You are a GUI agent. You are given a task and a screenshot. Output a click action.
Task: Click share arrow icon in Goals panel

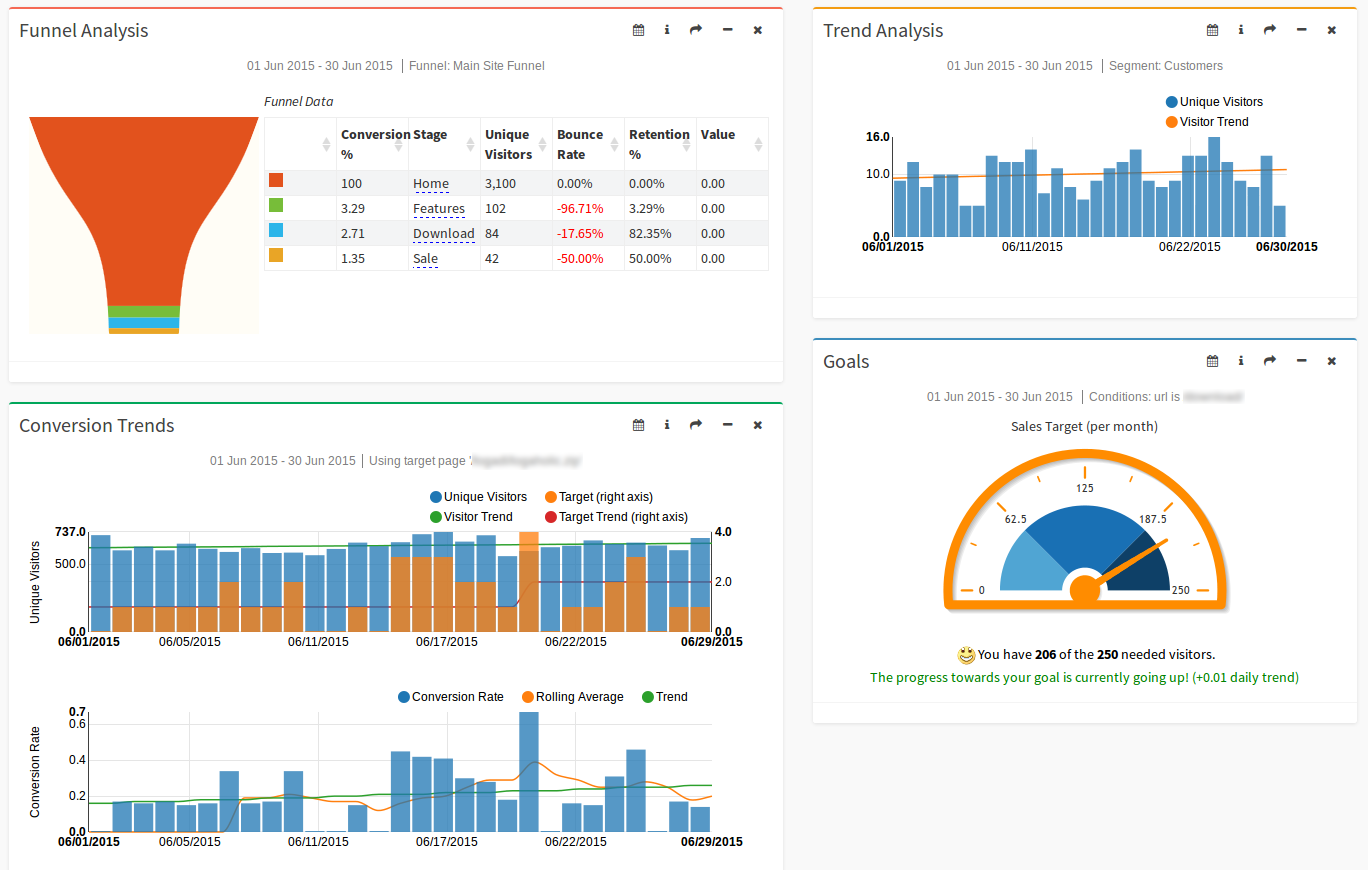pyautogui.click(x=1270, y=361)
